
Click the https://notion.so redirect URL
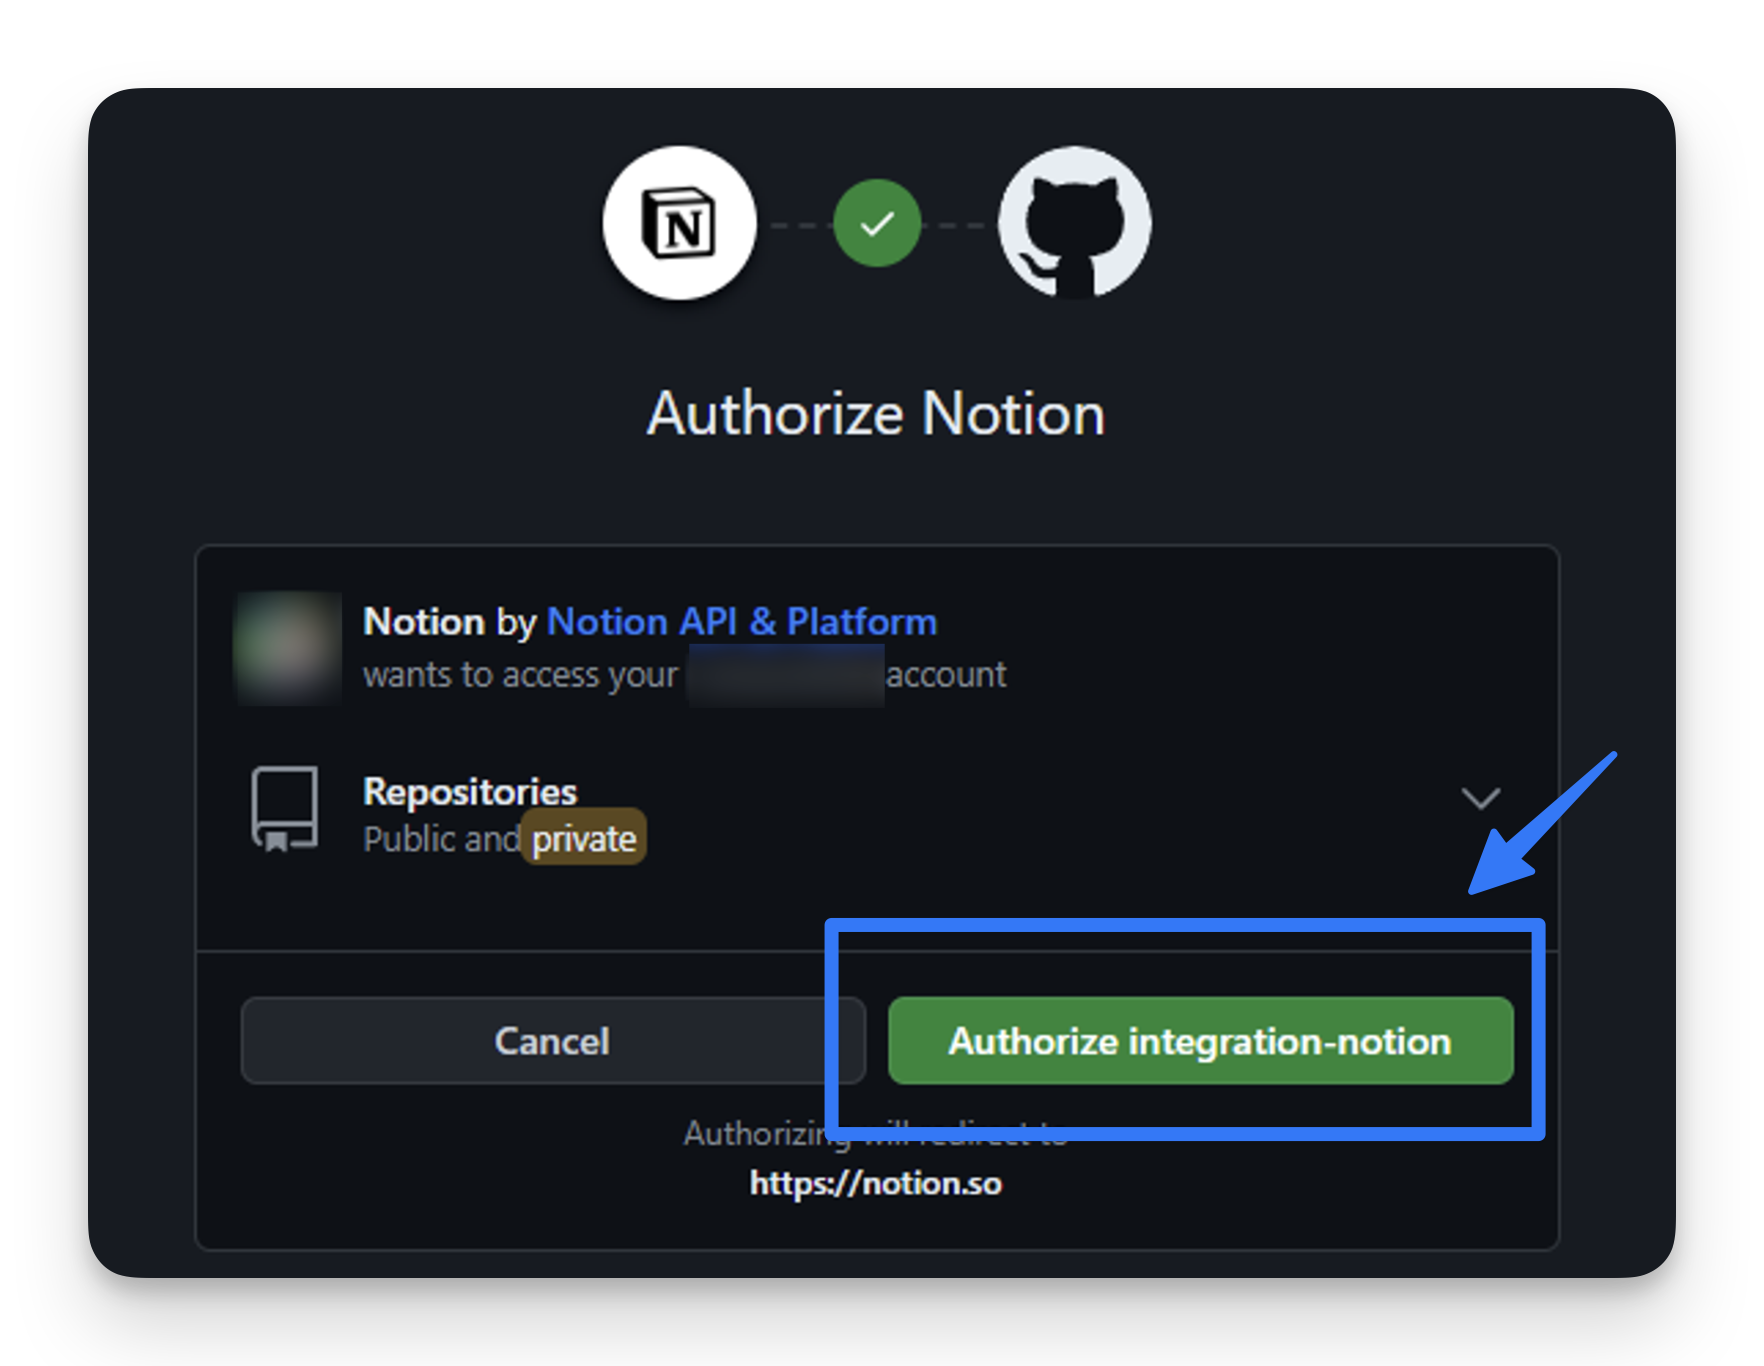[x=876, y=1183]
